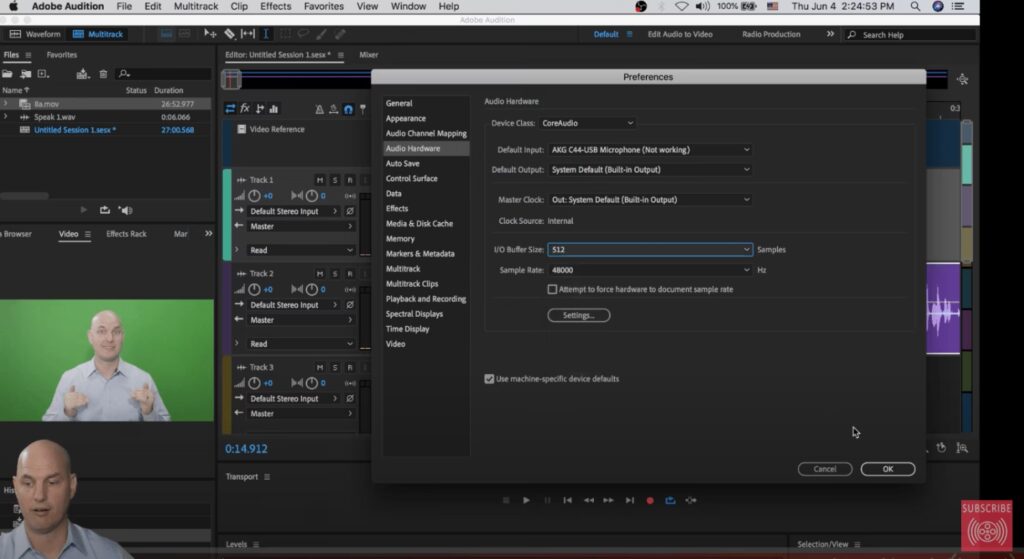The image size is (1024, 559).
Task: Select Playback and Recording preferences category
Action: coord(426,299)
